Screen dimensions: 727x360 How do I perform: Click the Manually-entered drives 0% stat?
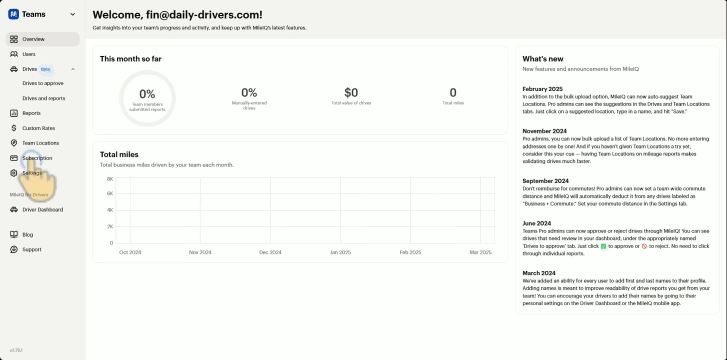[249, 98]
